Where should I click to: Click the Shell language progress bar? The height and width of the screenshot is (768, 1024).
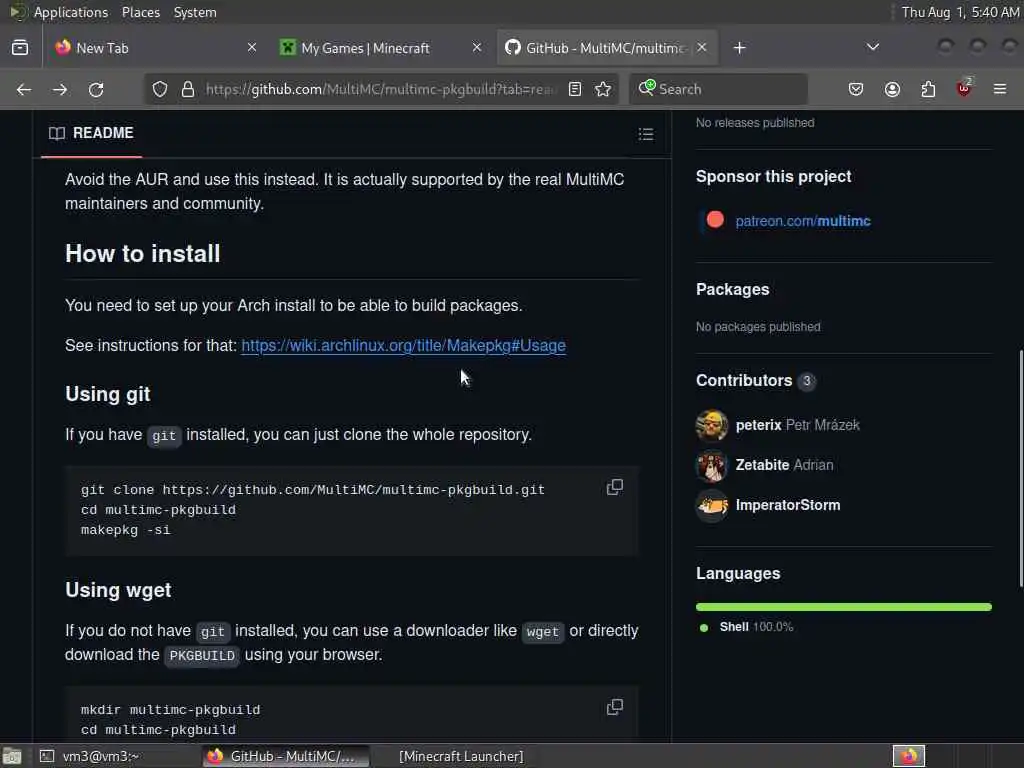click(844, 607)
